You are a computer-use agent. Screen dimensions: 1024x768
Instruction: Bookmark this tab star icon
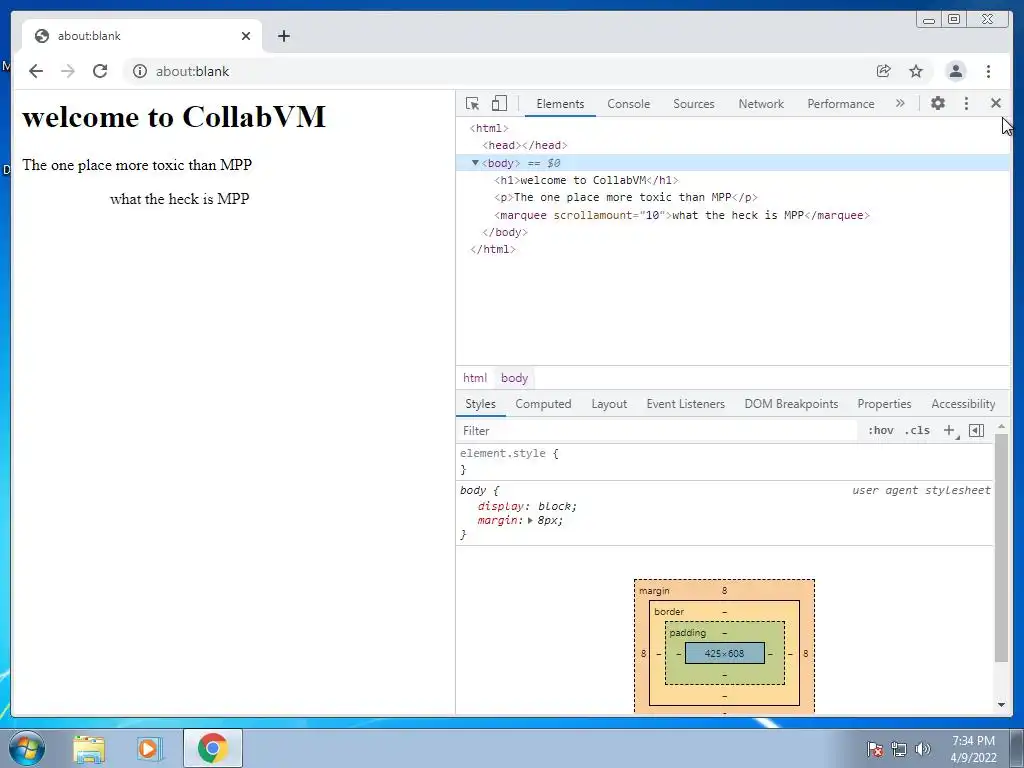click(x=916, y=71)
